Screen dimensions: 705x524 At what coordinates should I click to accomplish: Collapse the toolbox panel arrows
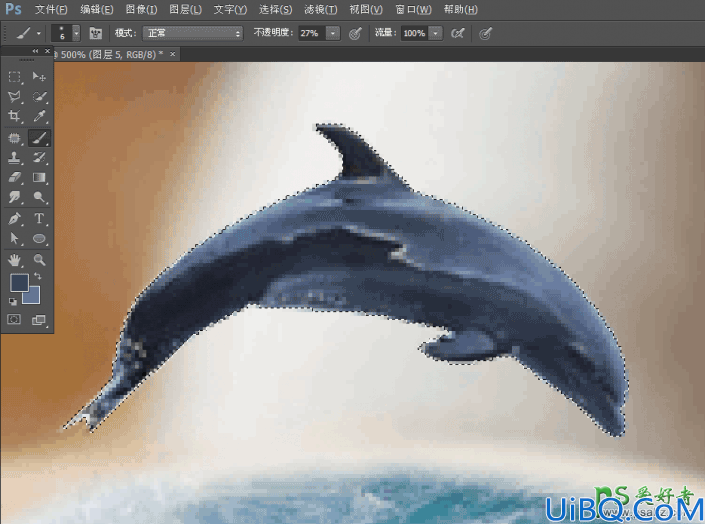35,51
